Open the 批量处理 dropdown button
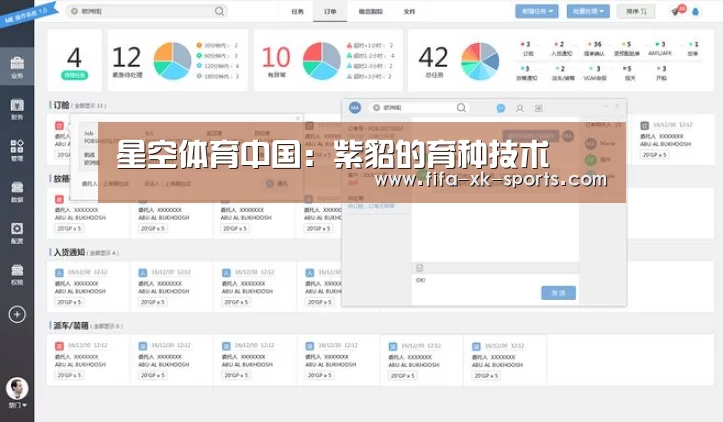This screenshot has height=422, width=723. coord(588,11)
